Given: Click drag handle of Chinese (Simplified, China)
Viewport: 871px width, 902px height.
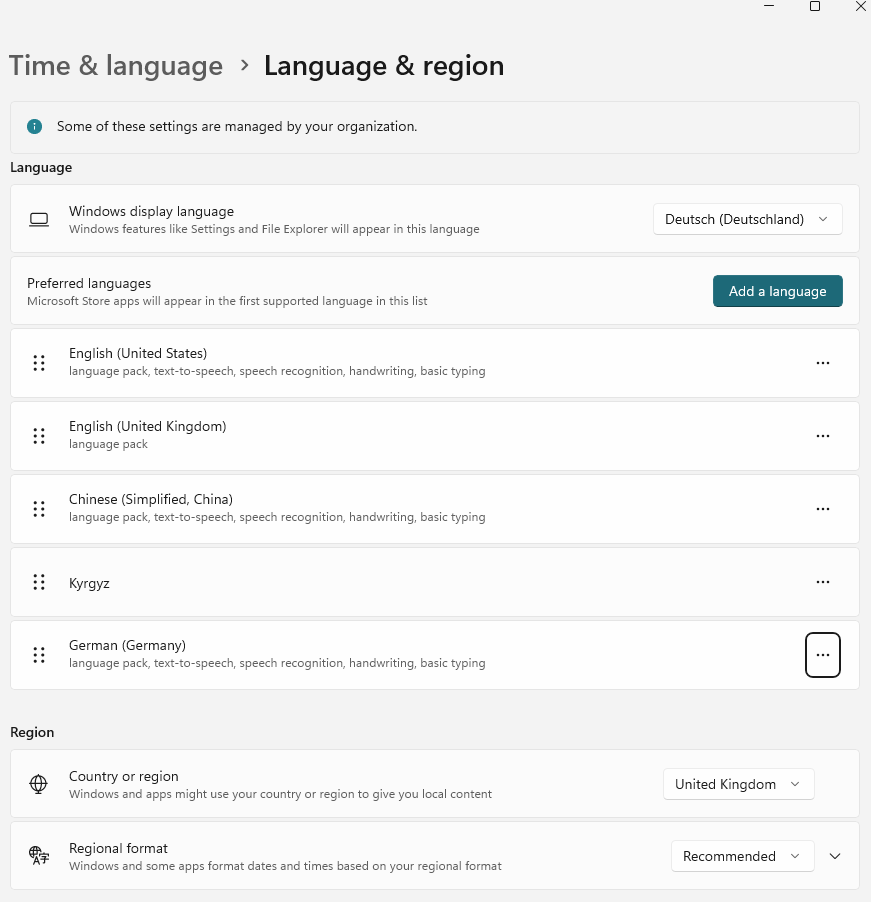Looking at the screenshot, I should click(39, 509).
